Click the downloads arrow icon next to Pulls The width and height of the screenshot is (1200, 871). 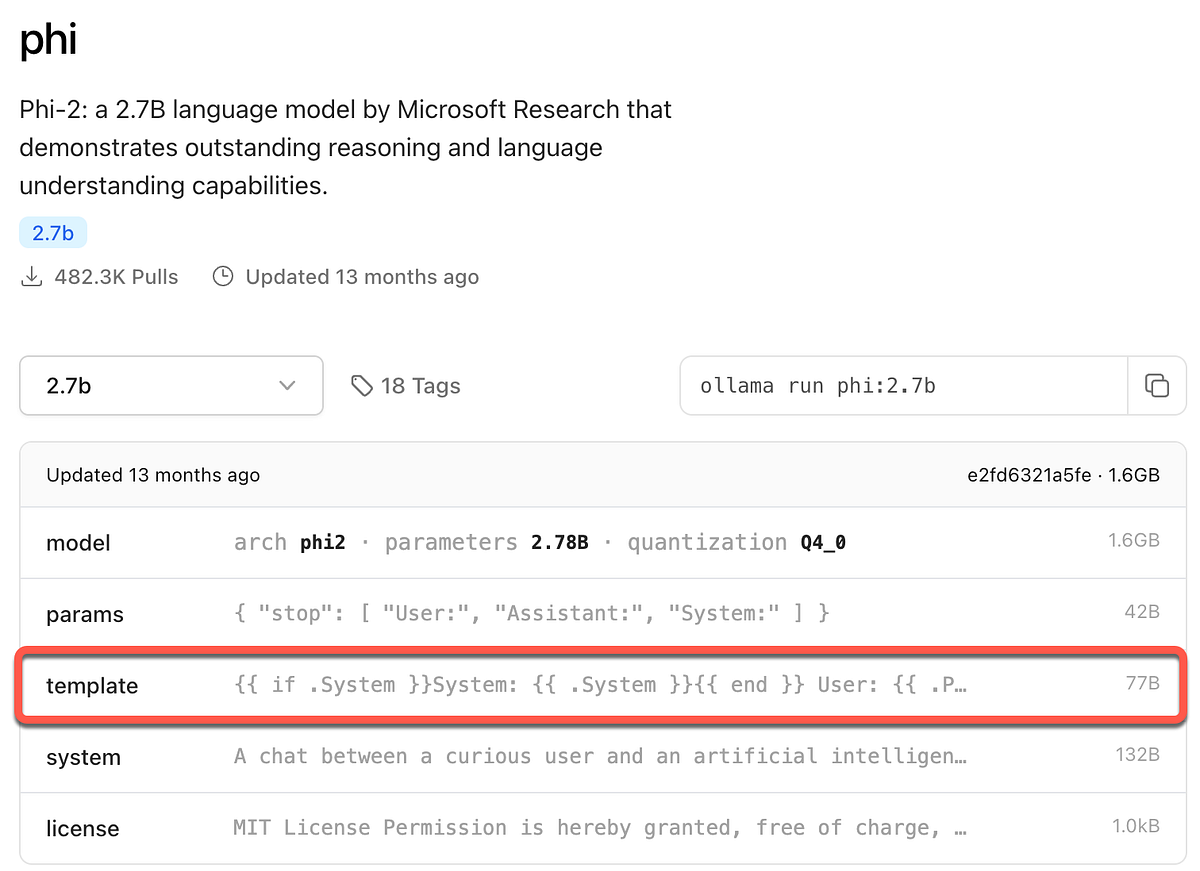31,276
